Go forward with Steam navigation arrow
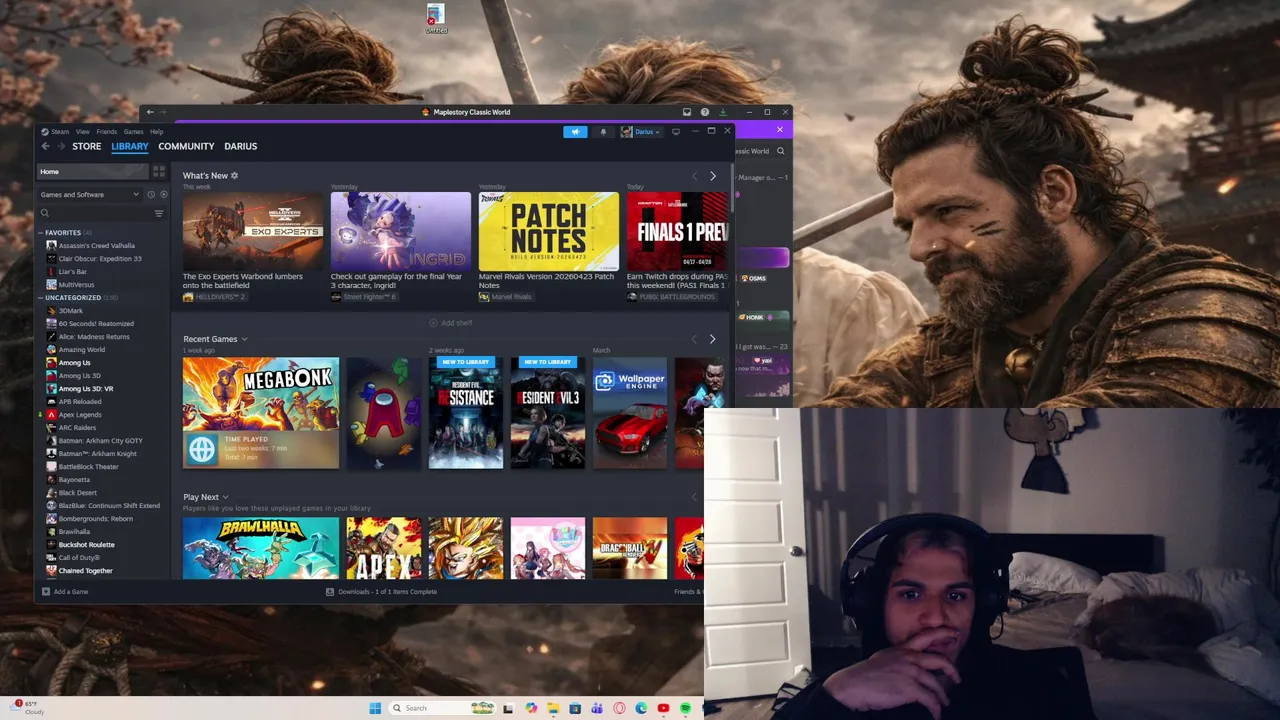 [61, 146]
